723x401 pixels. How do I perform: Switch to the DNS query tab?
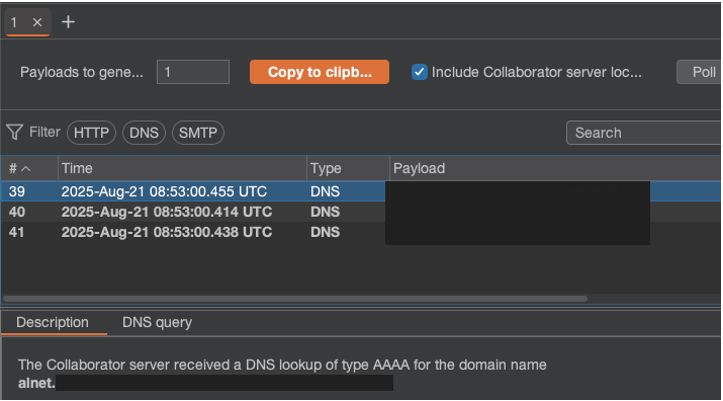click(x=157, y=323)
